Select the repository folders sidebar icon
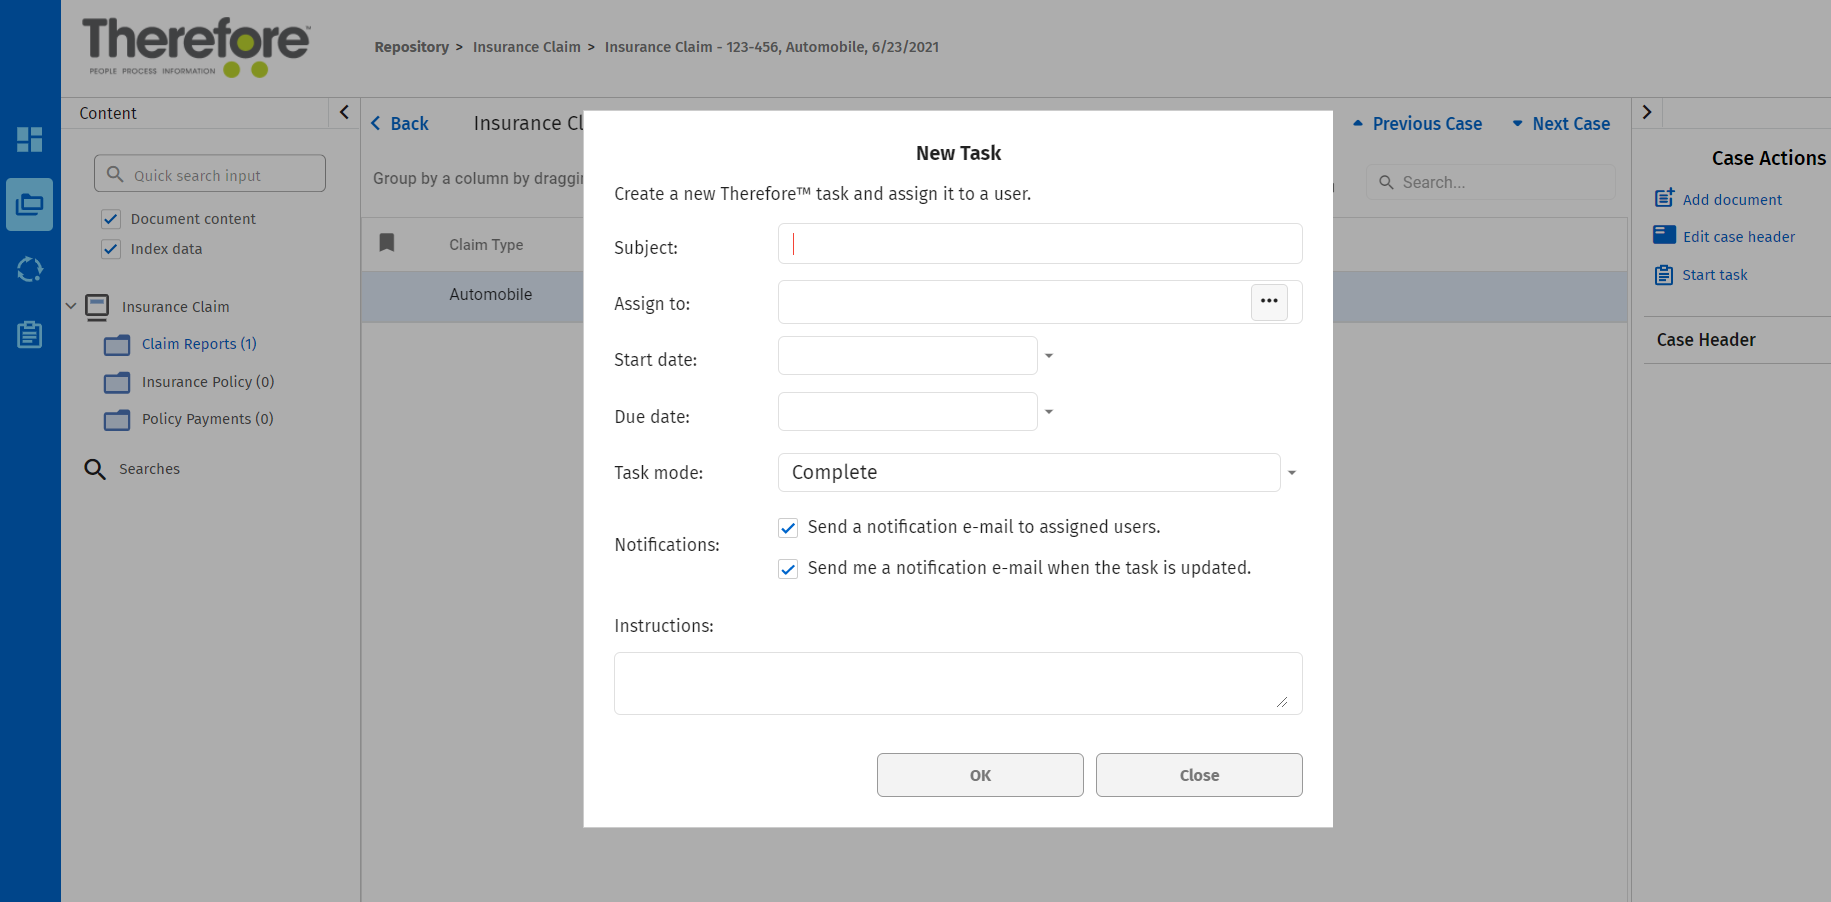Image resolution: width=1831 pixels, height=902 pixels. coord(30,205)
